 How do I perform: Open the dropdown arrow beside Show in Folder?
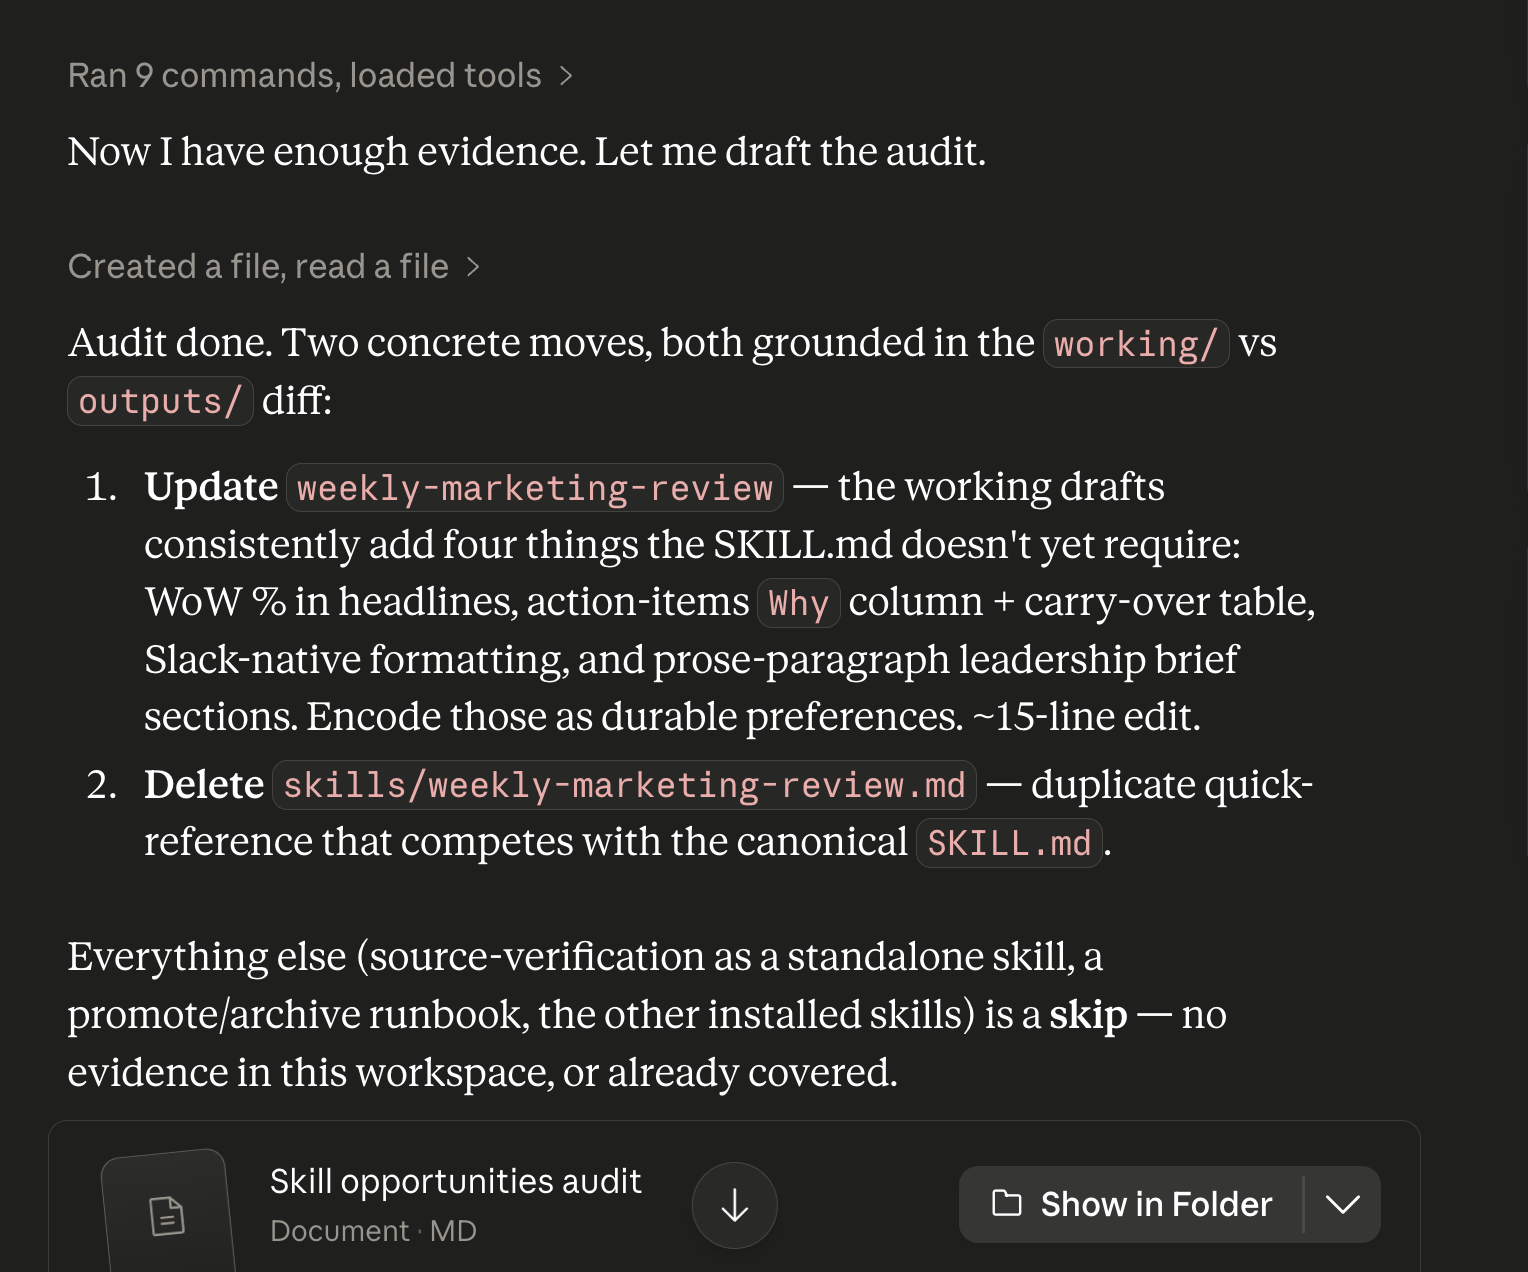click(x=1343, y=1204)
